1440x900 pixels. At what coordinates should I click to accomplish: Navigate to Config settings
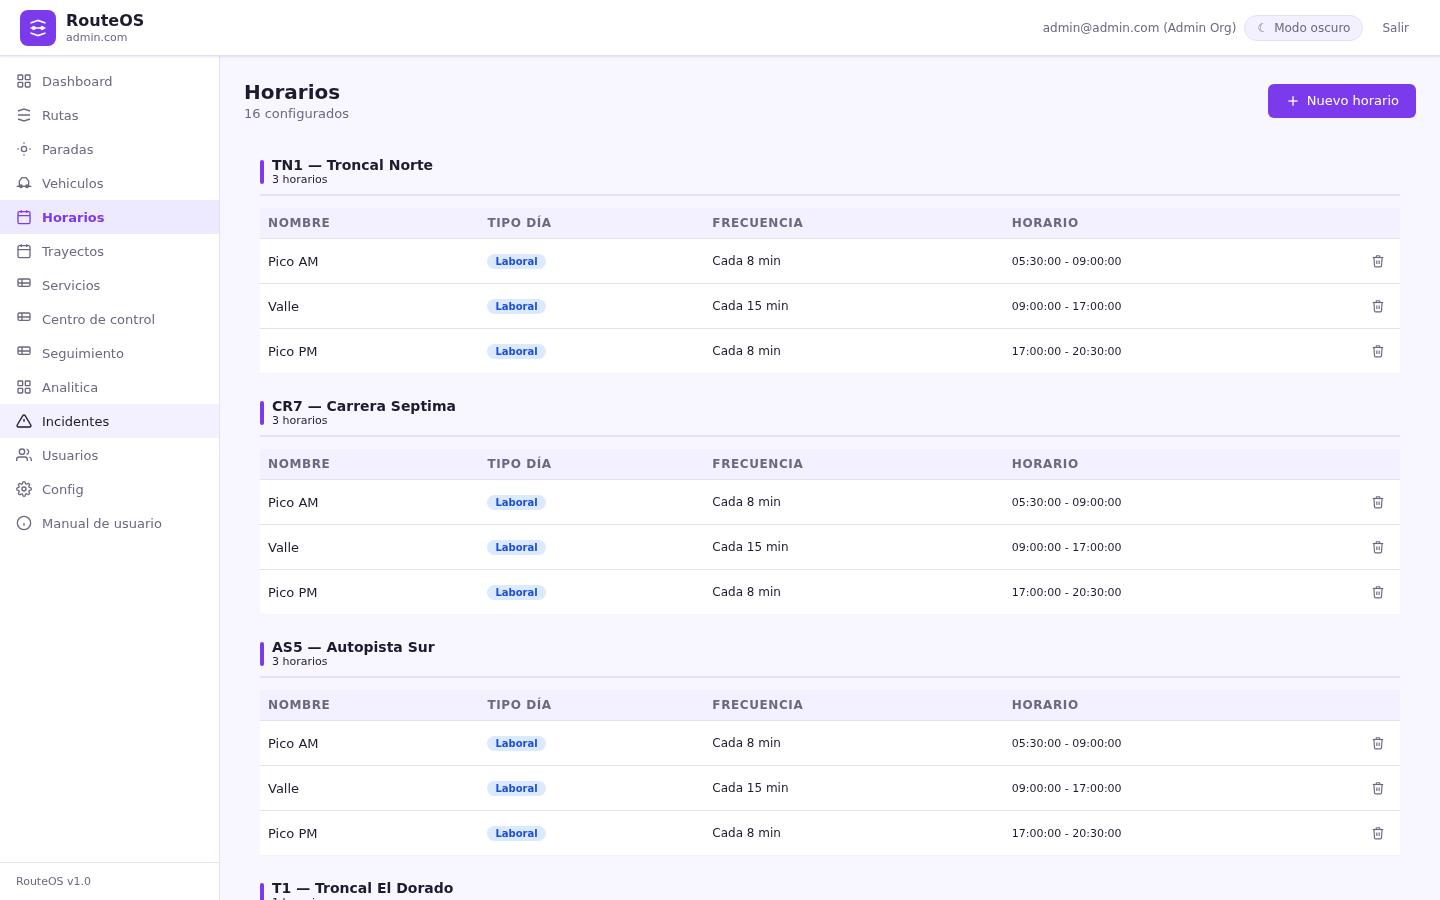click(x=110, y=489)
